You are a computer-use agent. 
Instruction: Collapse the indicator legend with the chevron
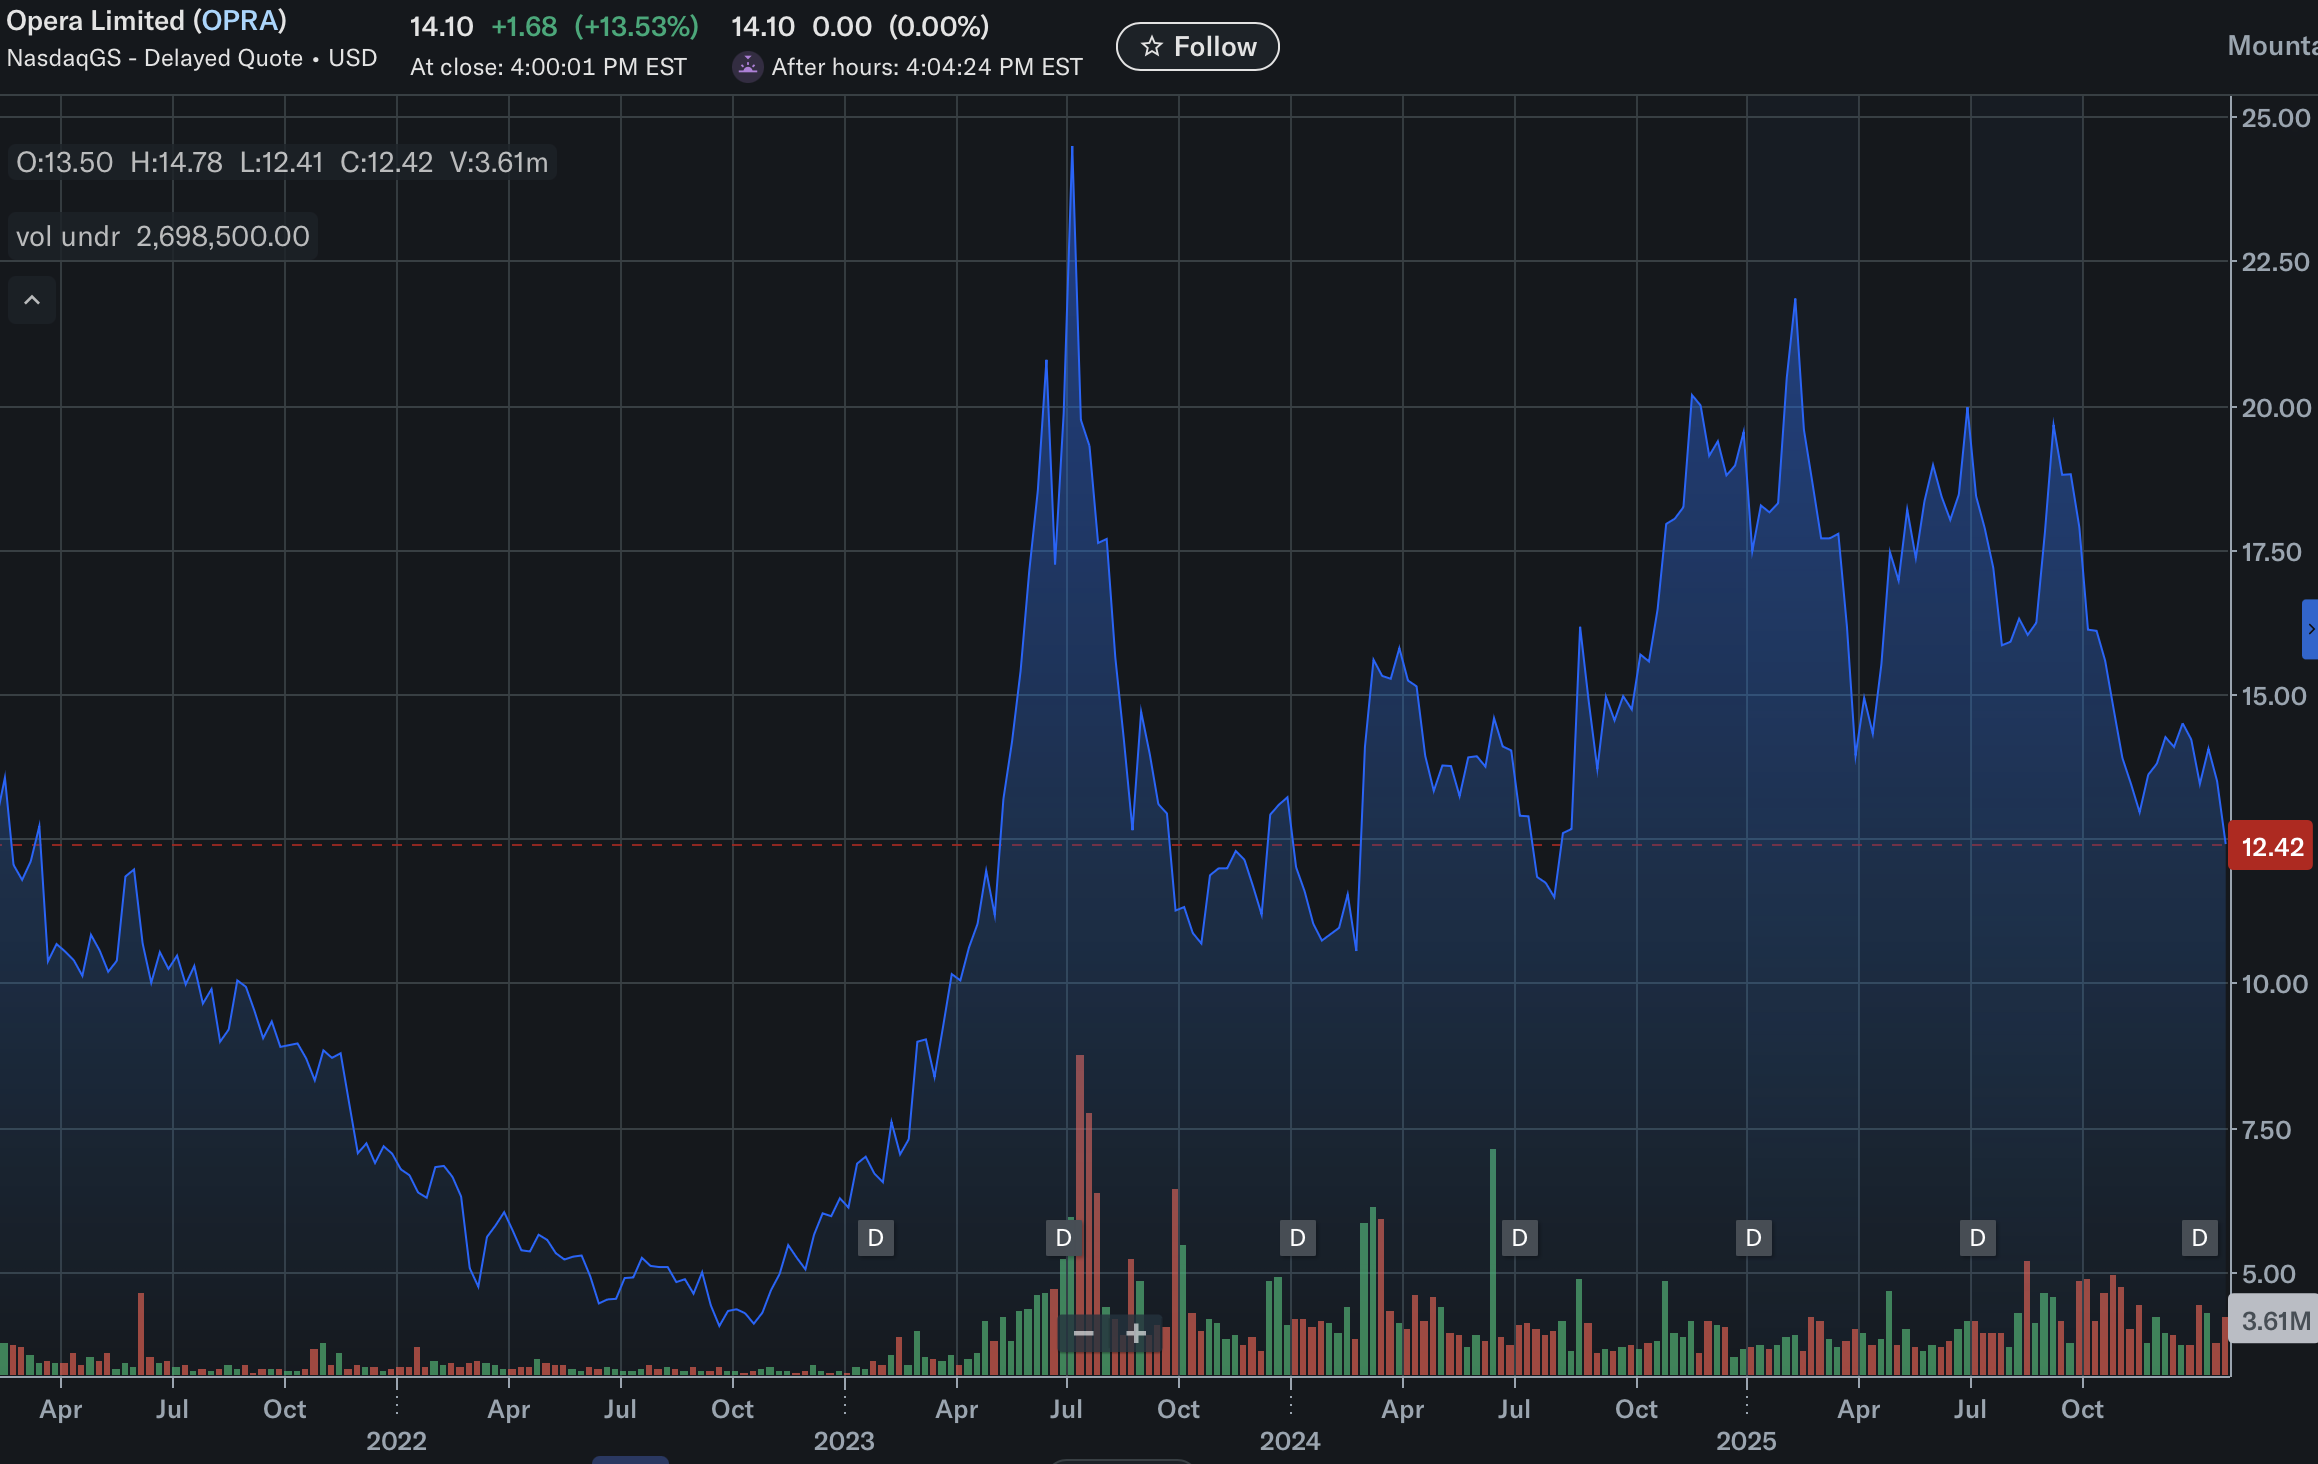pos(32,300)
